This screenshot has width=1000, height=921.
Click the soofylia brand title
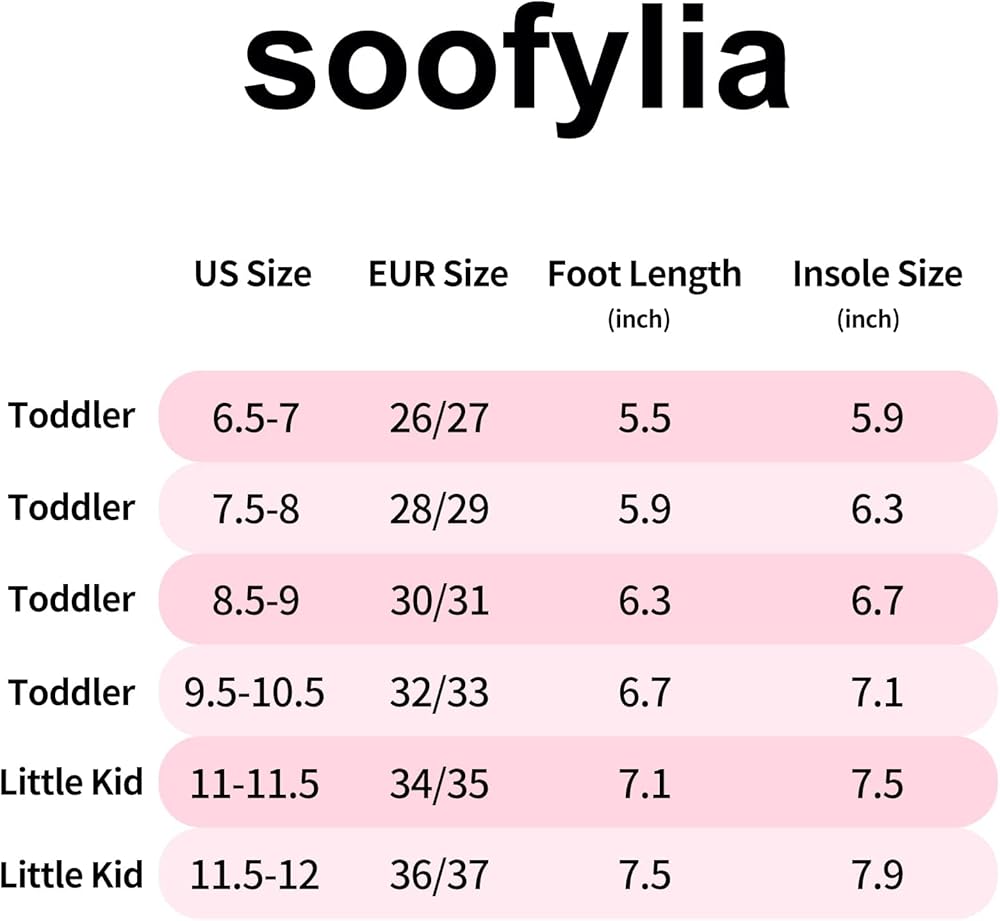pyautogui.click(x=516, y=70)
